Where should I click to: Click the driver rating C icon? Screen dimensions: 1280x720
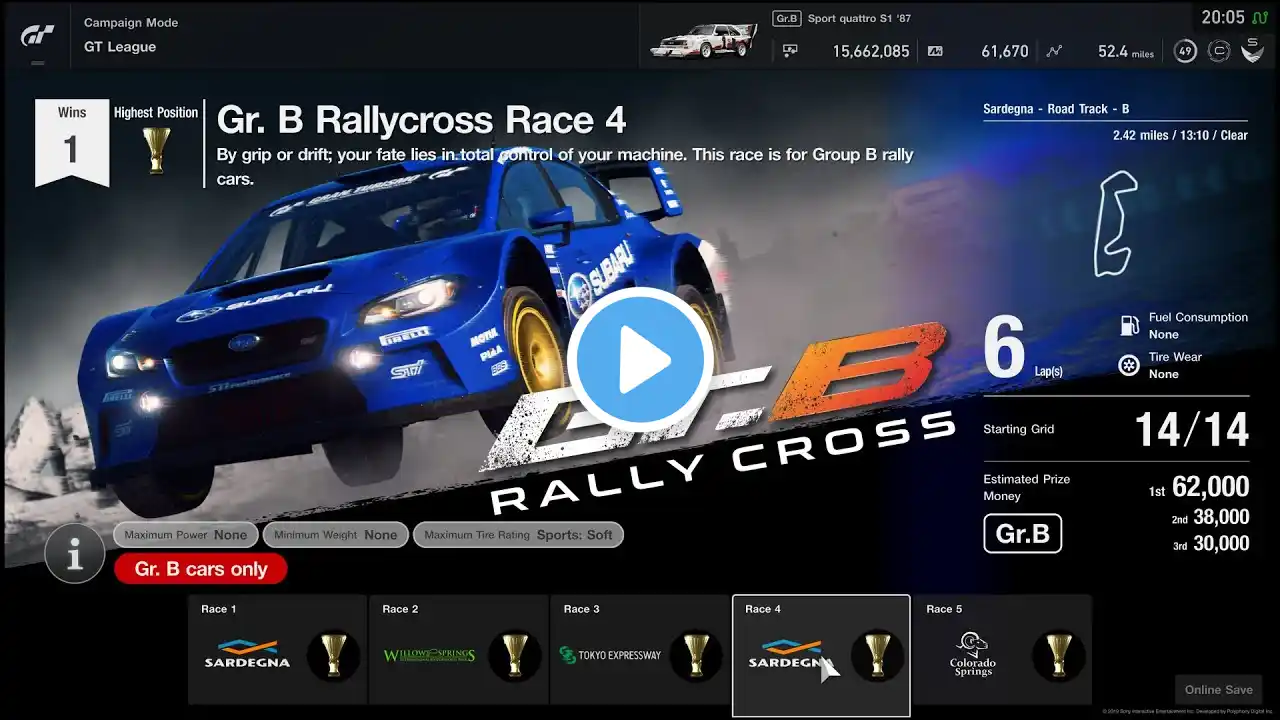(x=1218, y=51)
